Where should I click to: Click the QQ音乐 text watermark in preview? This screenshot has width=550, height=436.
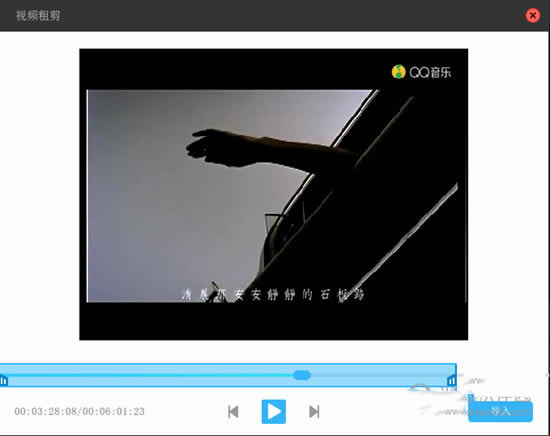[x=430, y=72]
